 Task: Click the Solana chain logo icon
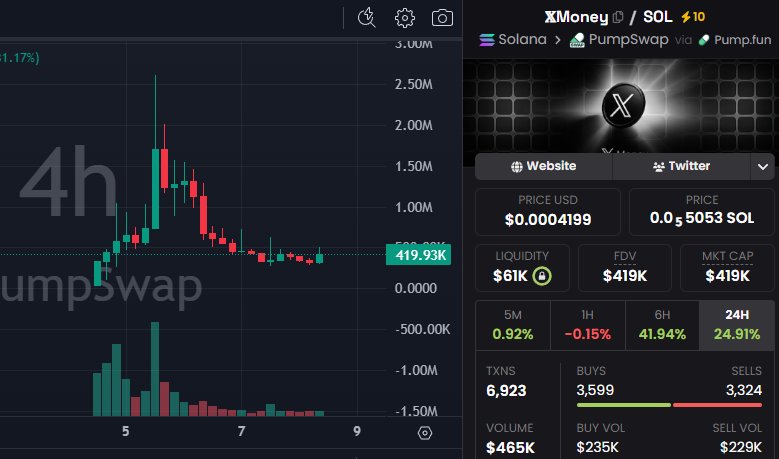(488, 40)
